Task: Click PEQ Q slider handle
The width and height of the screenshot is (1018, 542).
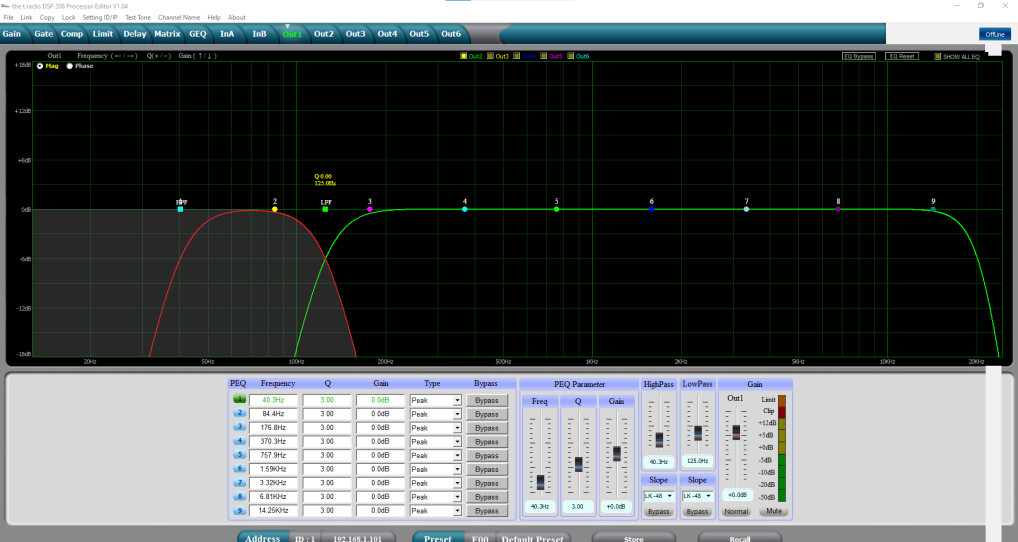Action: [578, 464]
